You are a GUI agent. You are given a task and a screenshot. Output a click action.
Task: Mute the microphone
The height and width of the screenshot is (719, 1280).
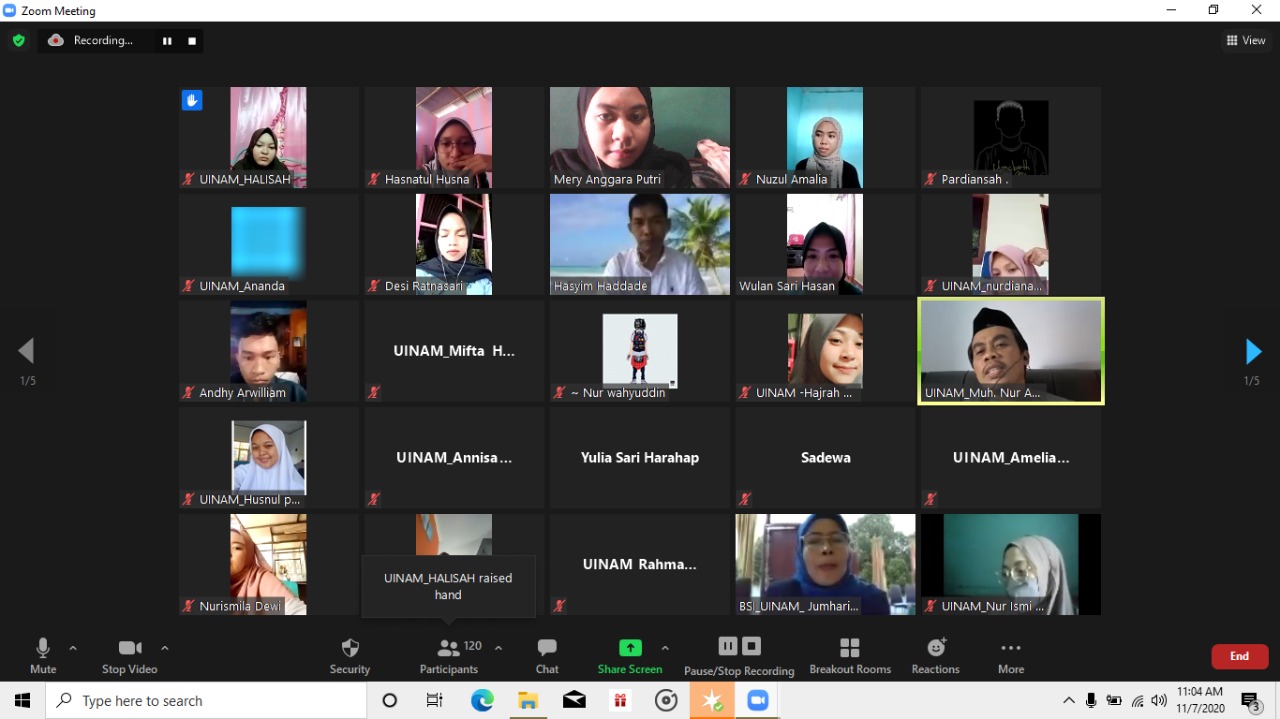tap(42, 655)
